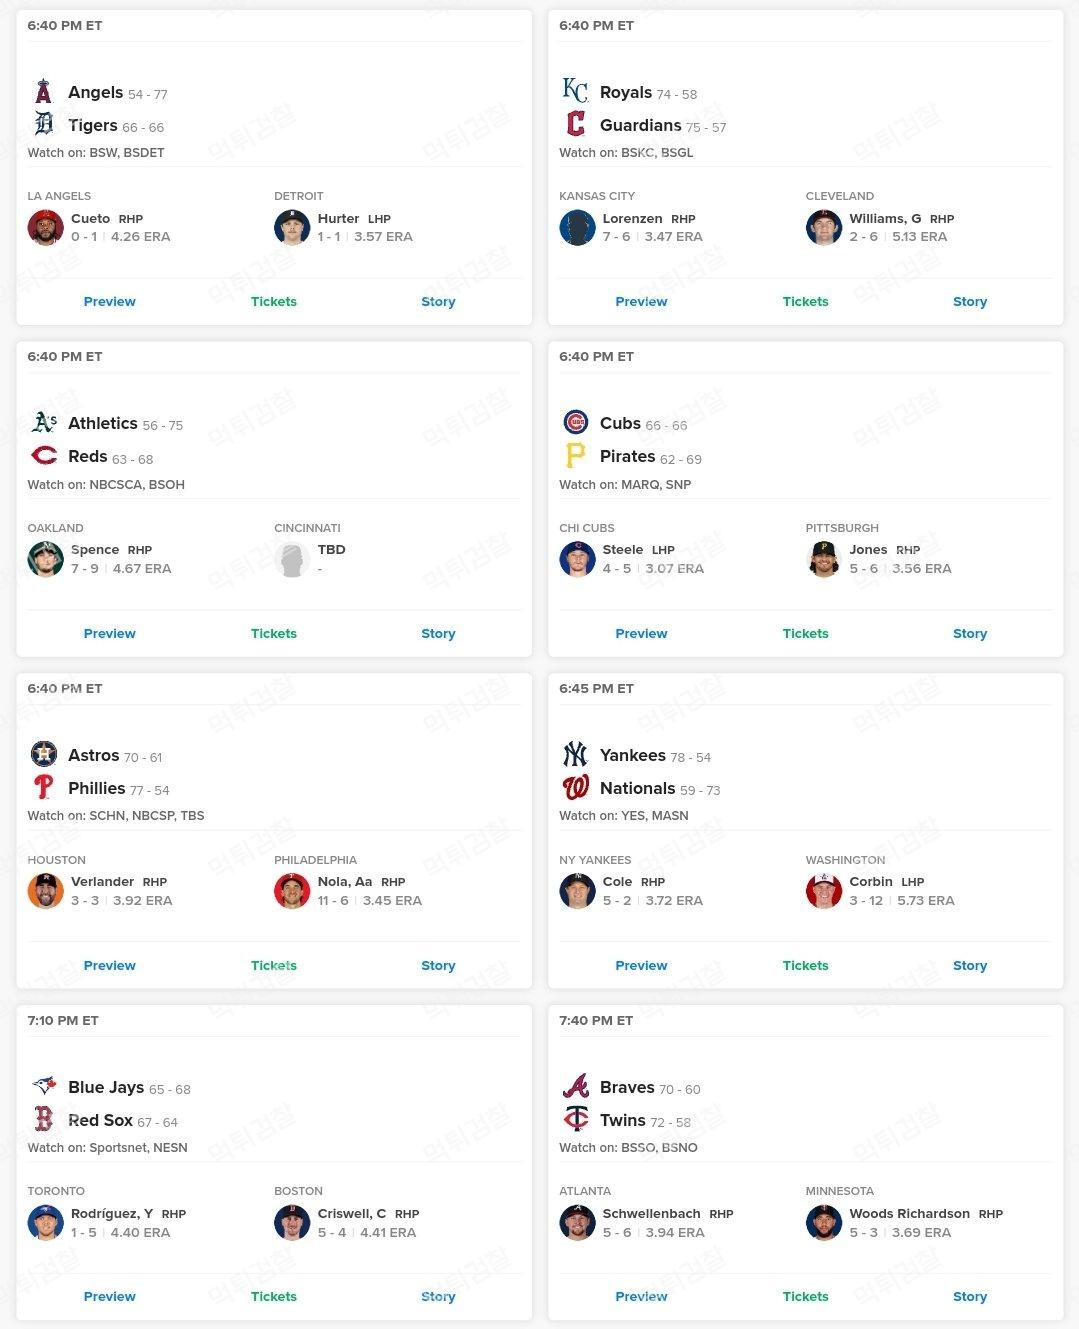1079x1329 pixels.
Task: Click the Braves A logo
Action: click(x=575, y=1086)
